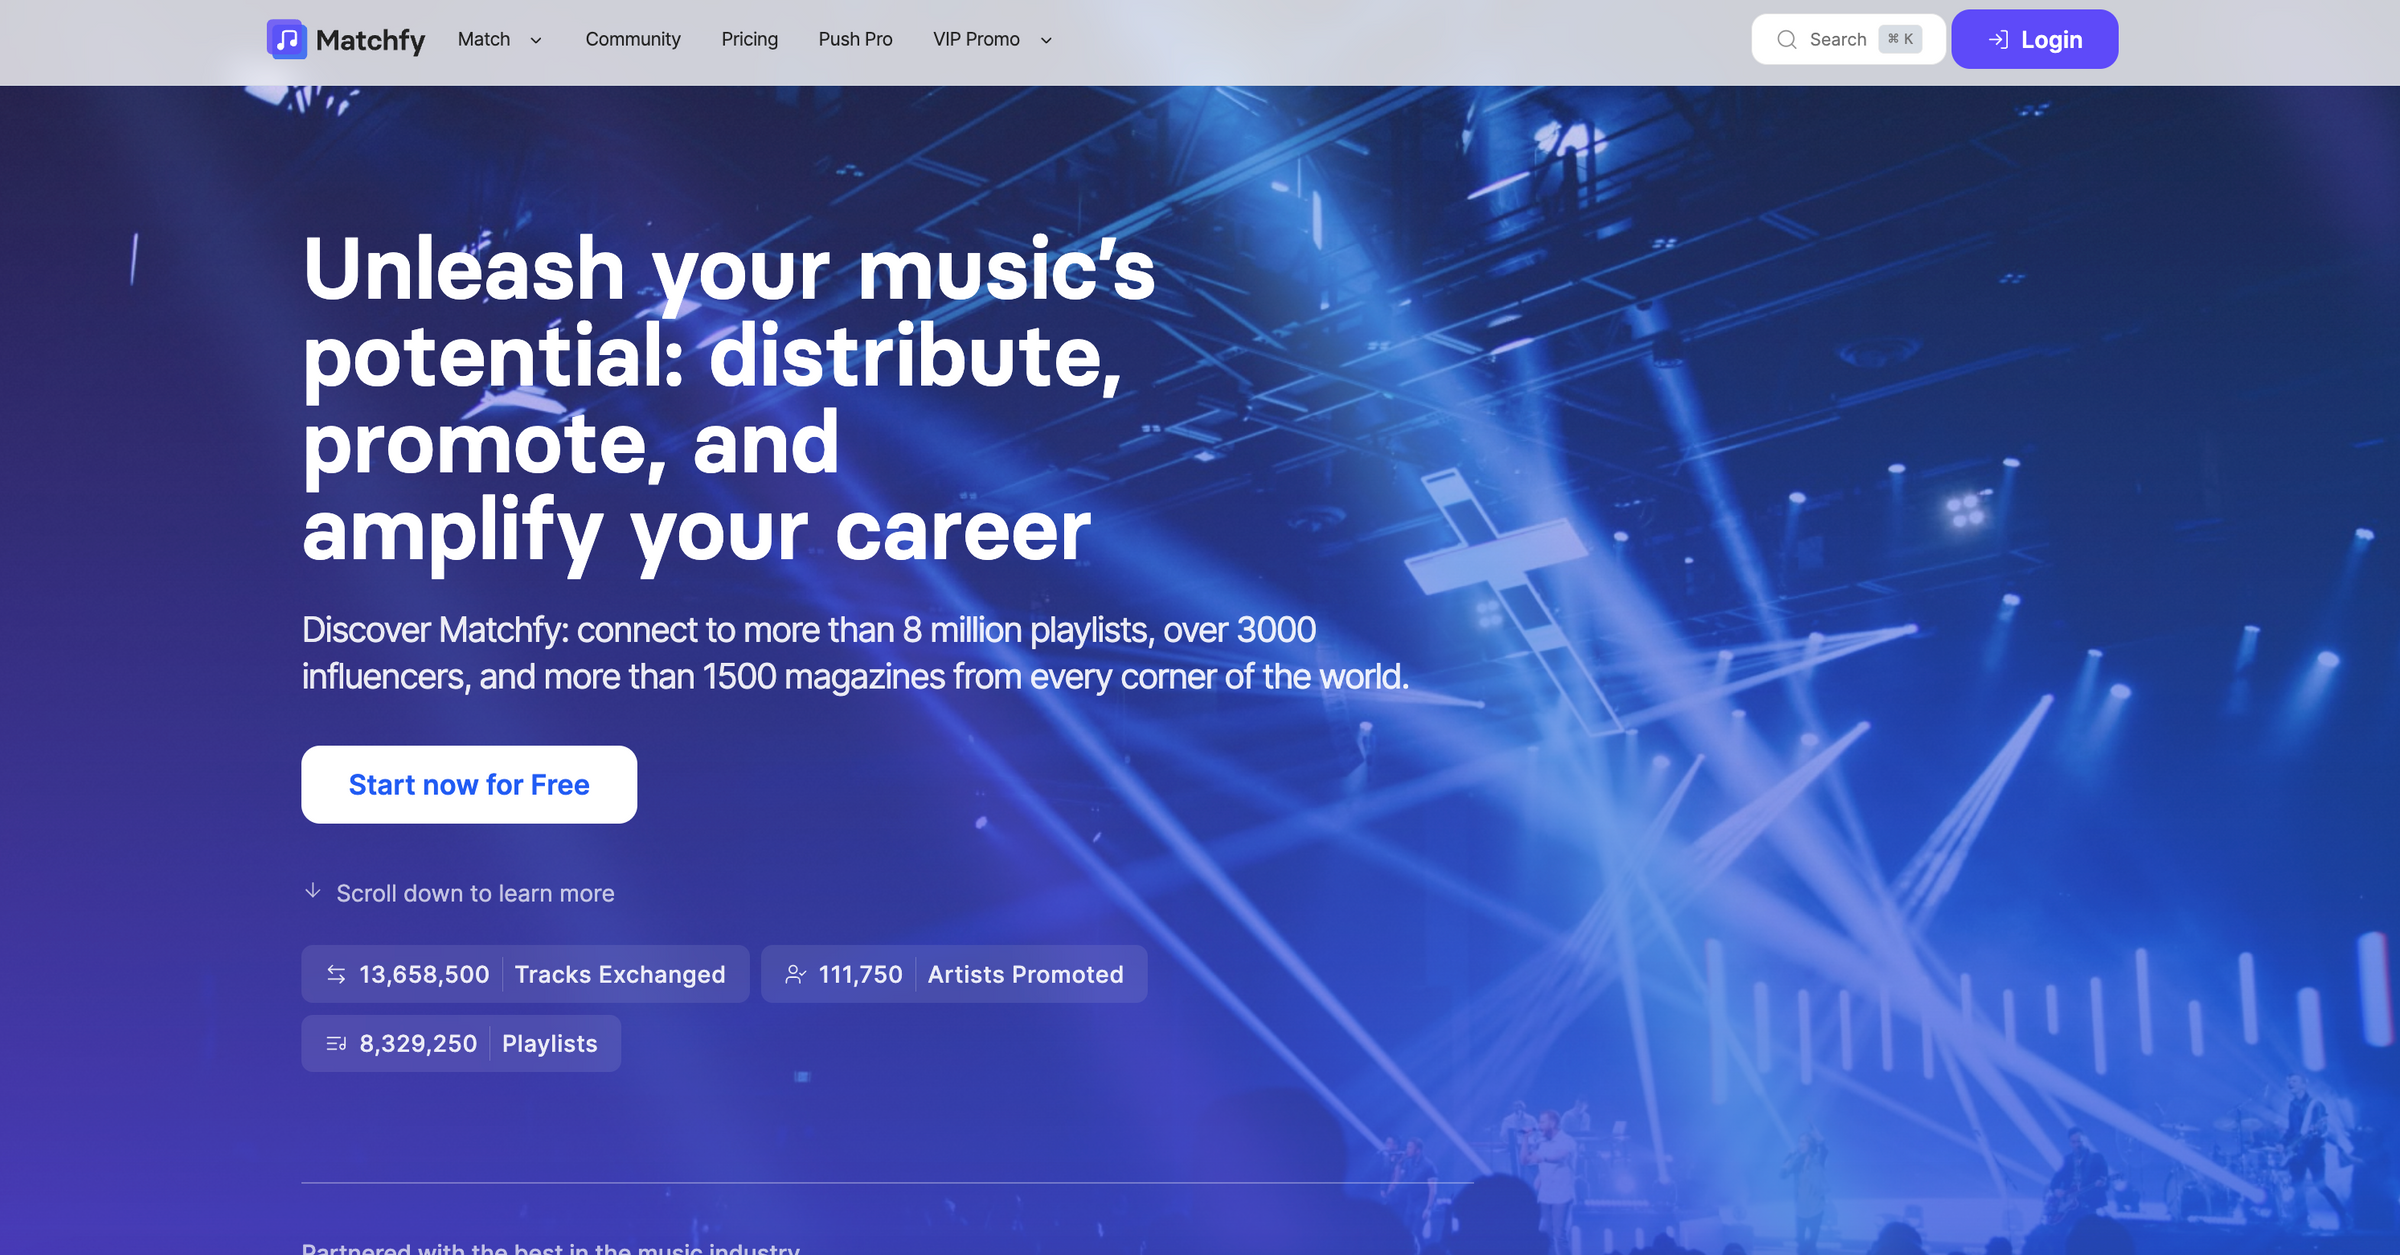Click the Matchfy music note logo icon
2400x1255 pixels.
coord(286,39)
